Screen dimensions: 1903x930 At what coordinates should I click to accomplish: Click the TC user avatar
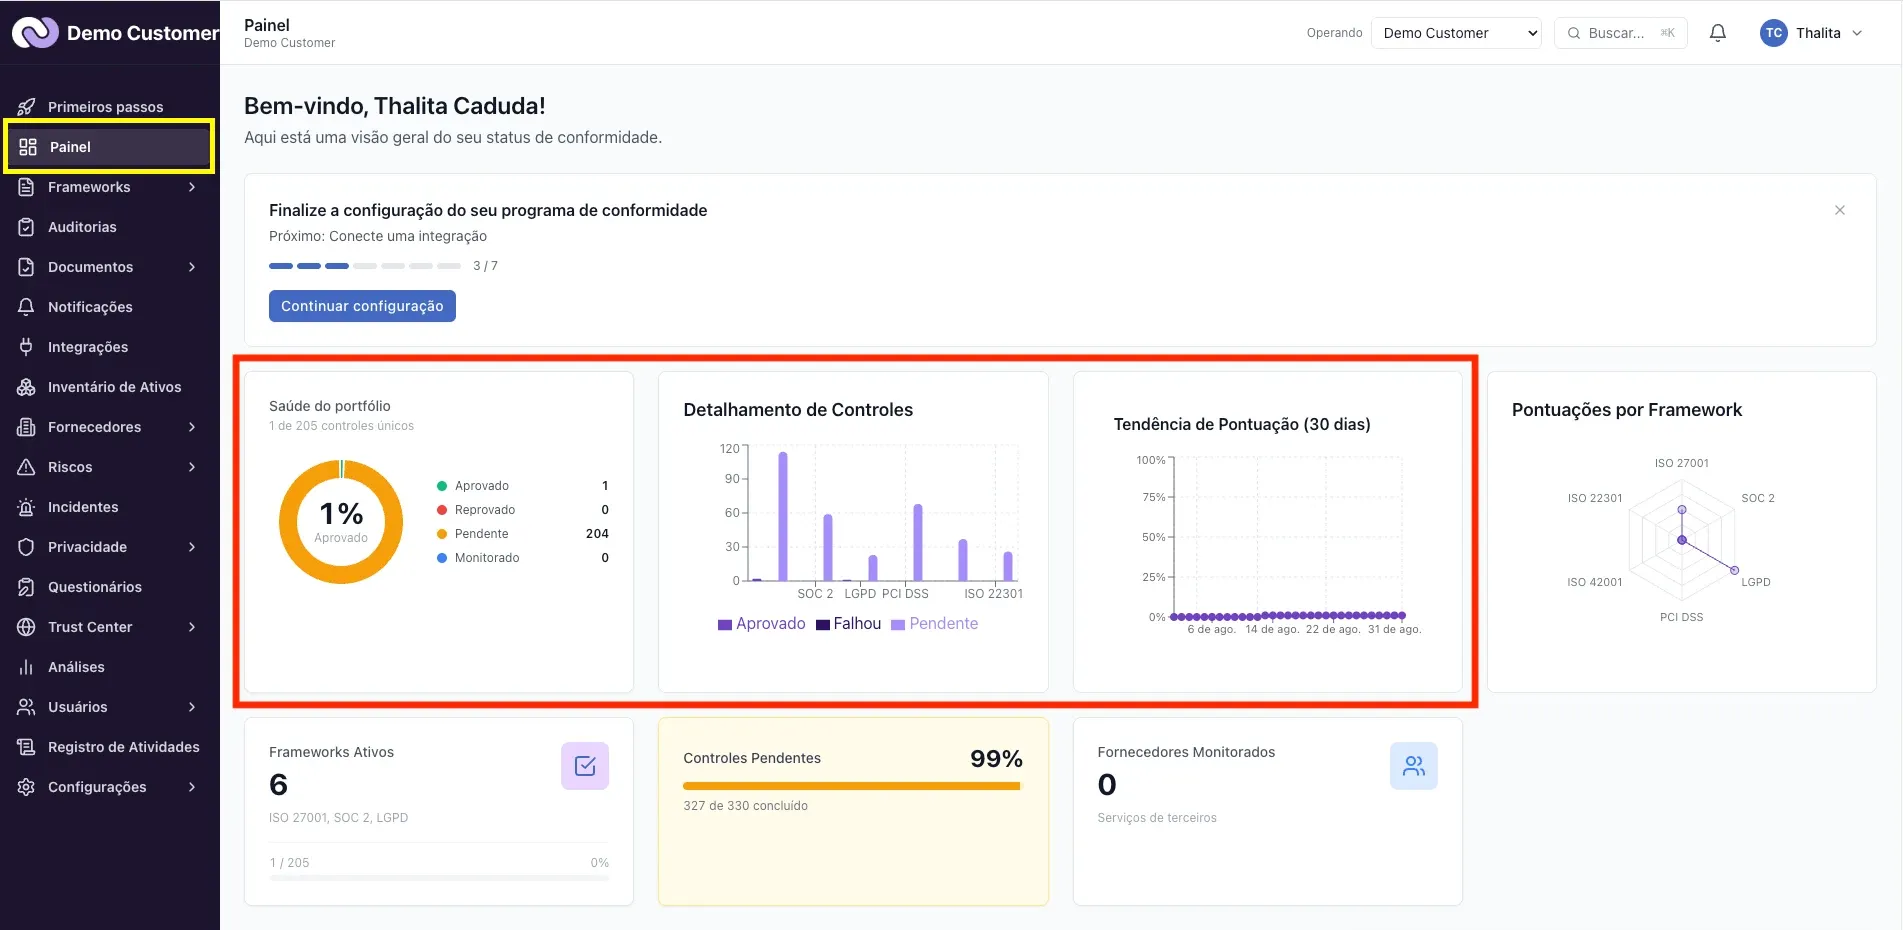pyautogui.click(x=1774, y=33)
